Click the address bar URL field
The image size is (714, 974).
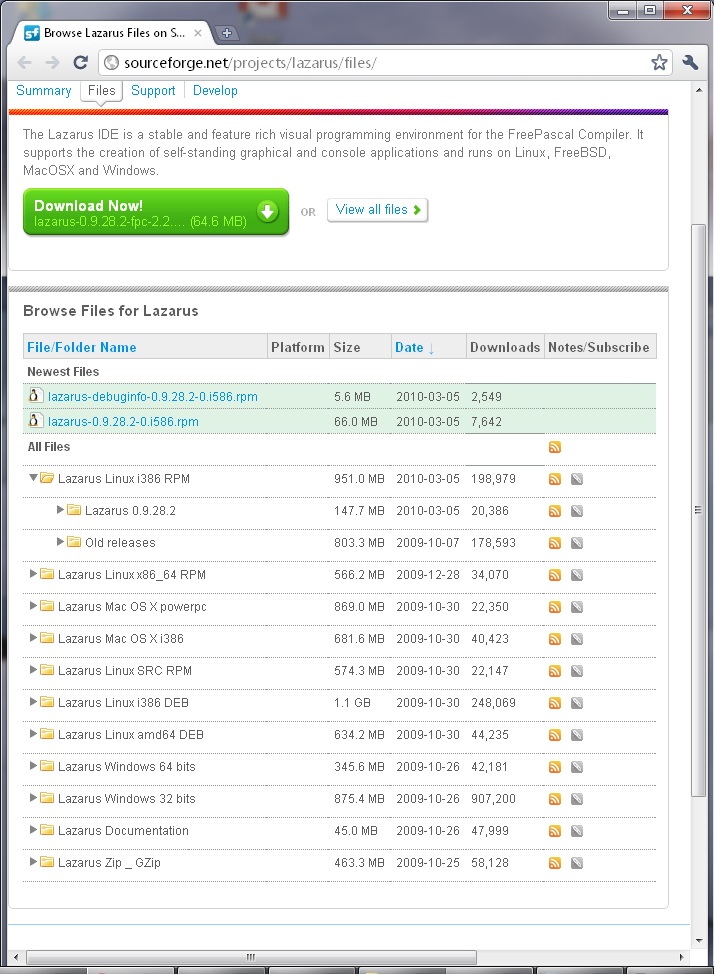pos(380,62)
